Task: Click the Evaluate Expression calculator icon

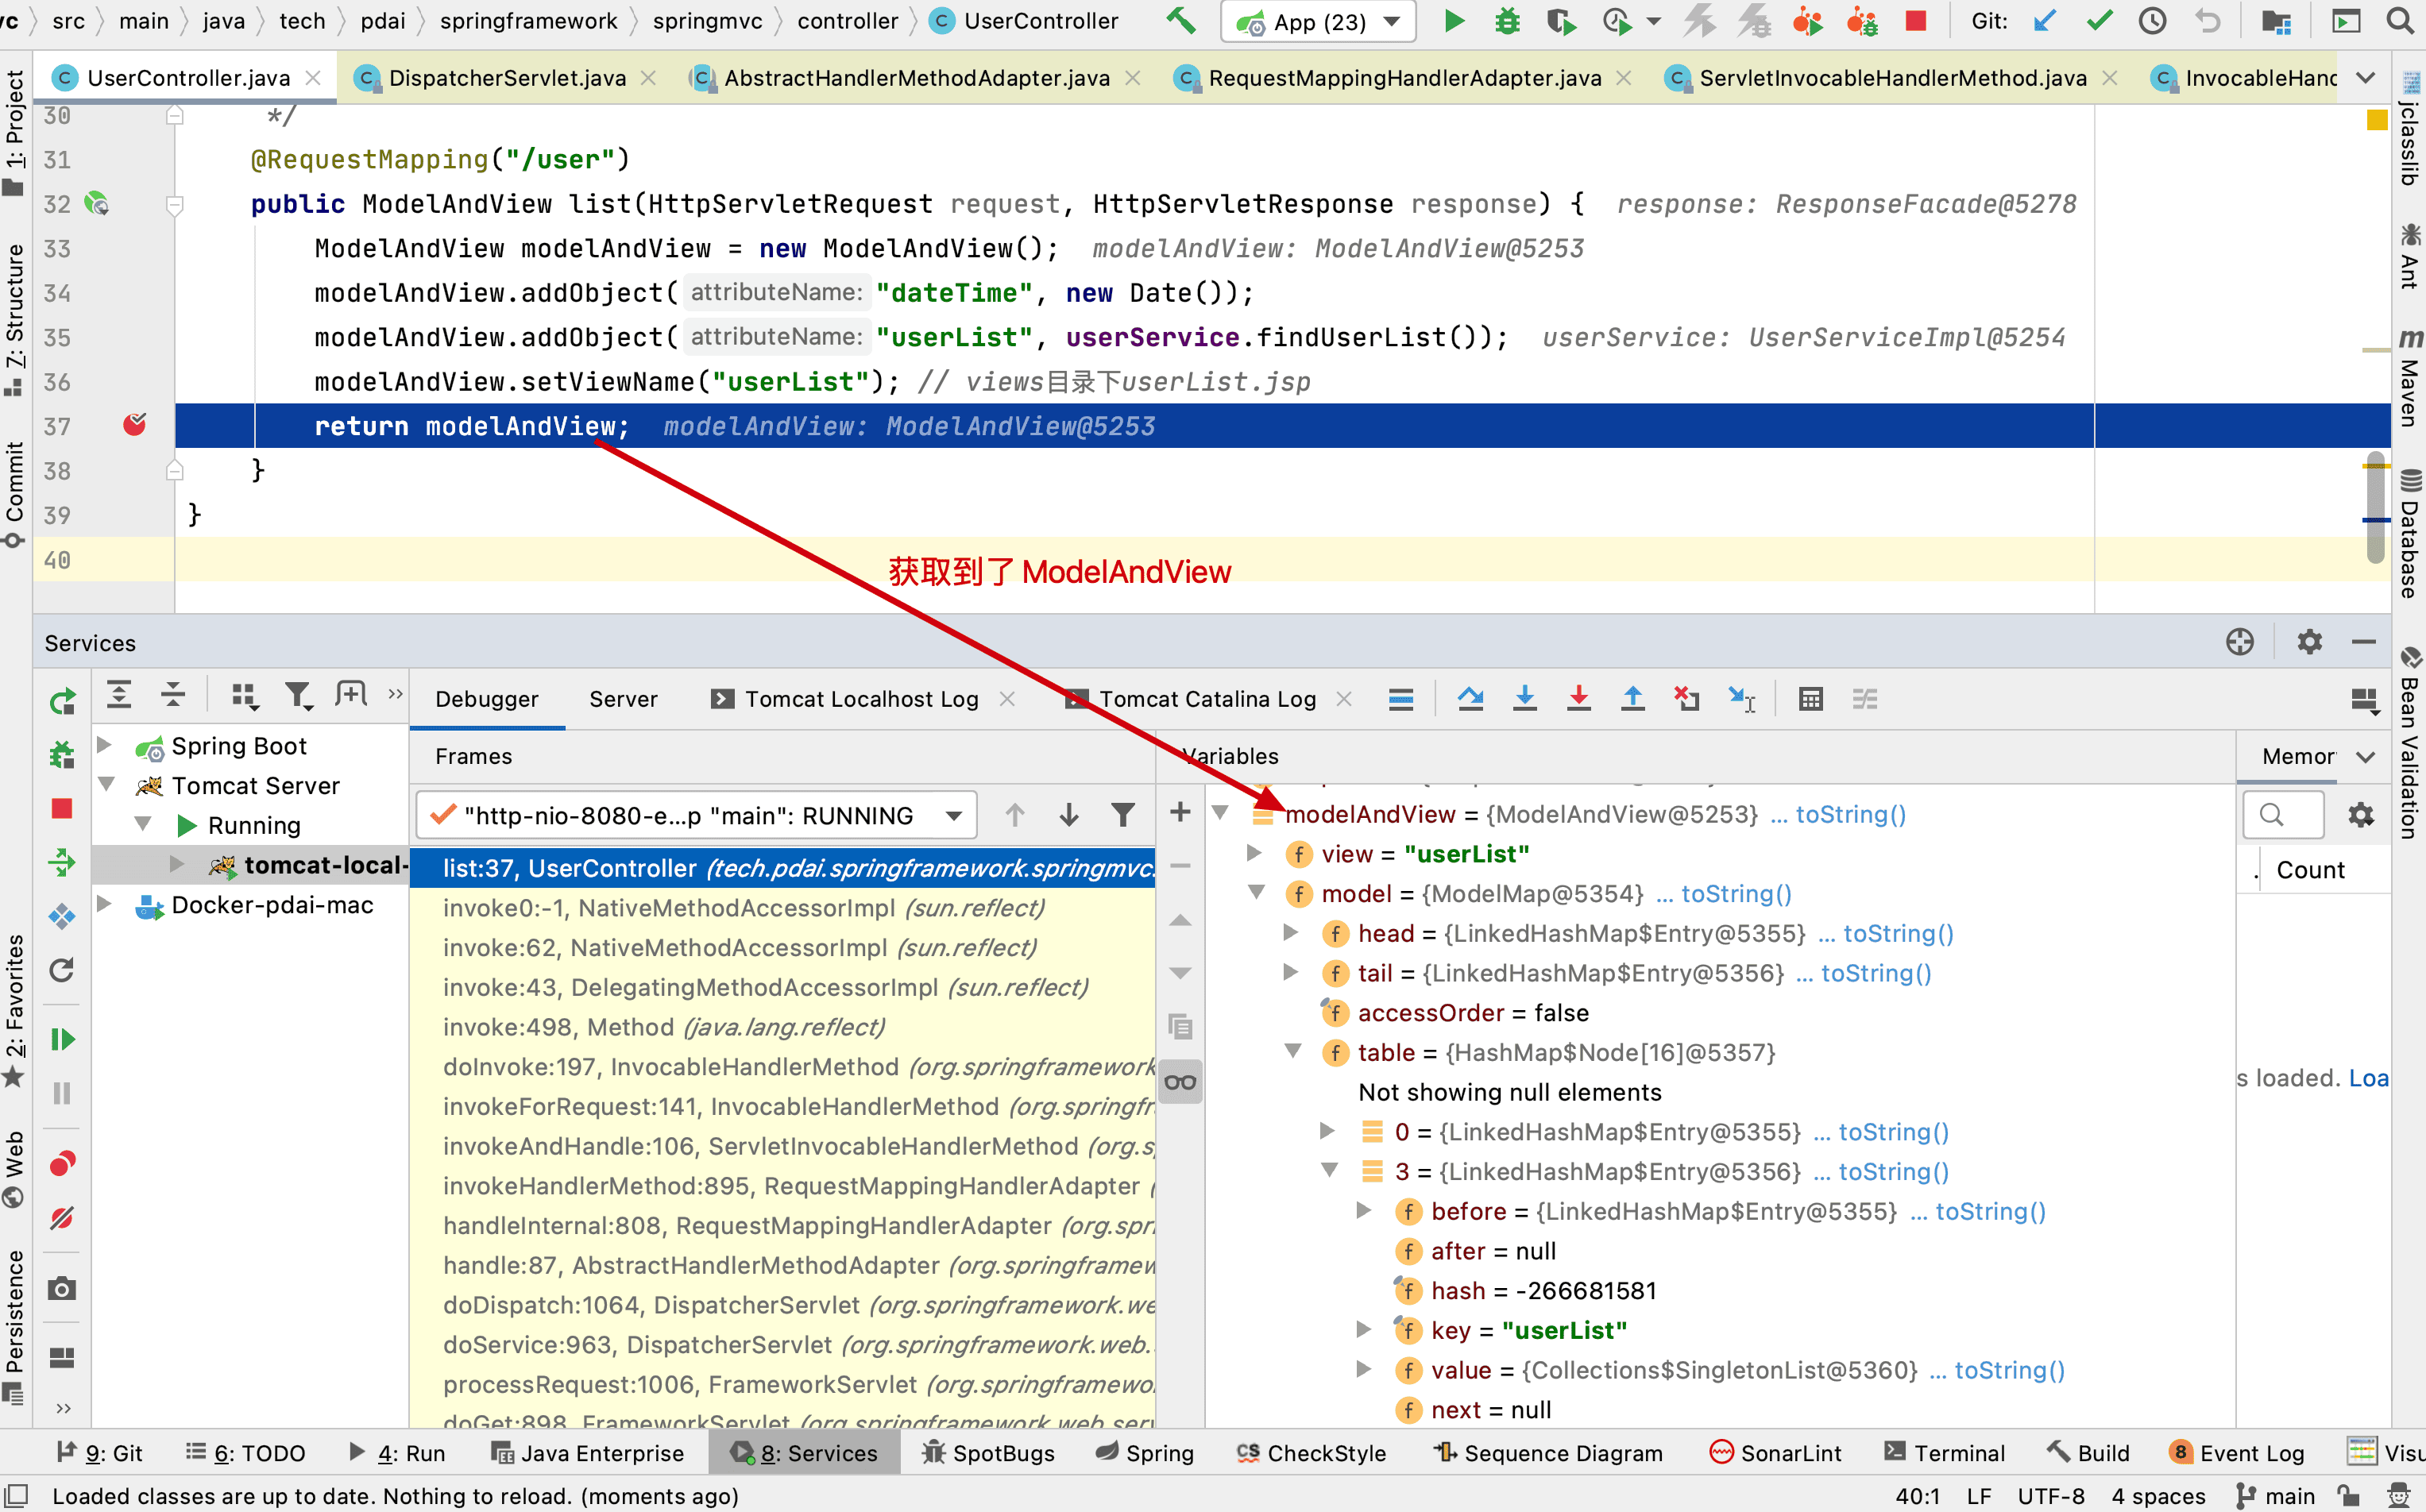Action: tap(1810, 699)
